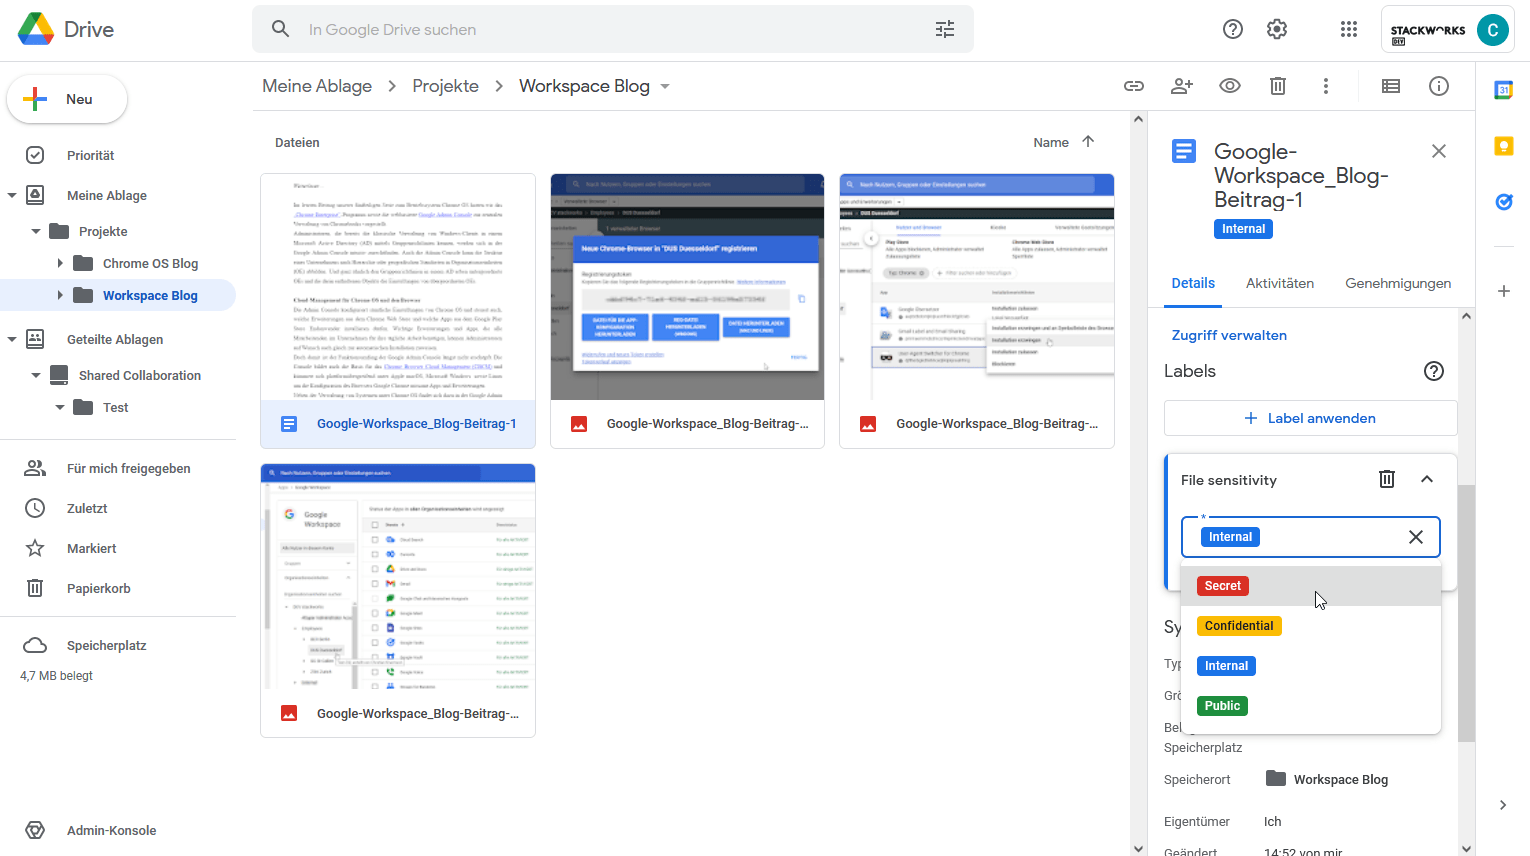This screenshot has width=1530, height=856.
Task: Collapse the Meine Ablage tree arrow
Action: [x=12, y=195]
